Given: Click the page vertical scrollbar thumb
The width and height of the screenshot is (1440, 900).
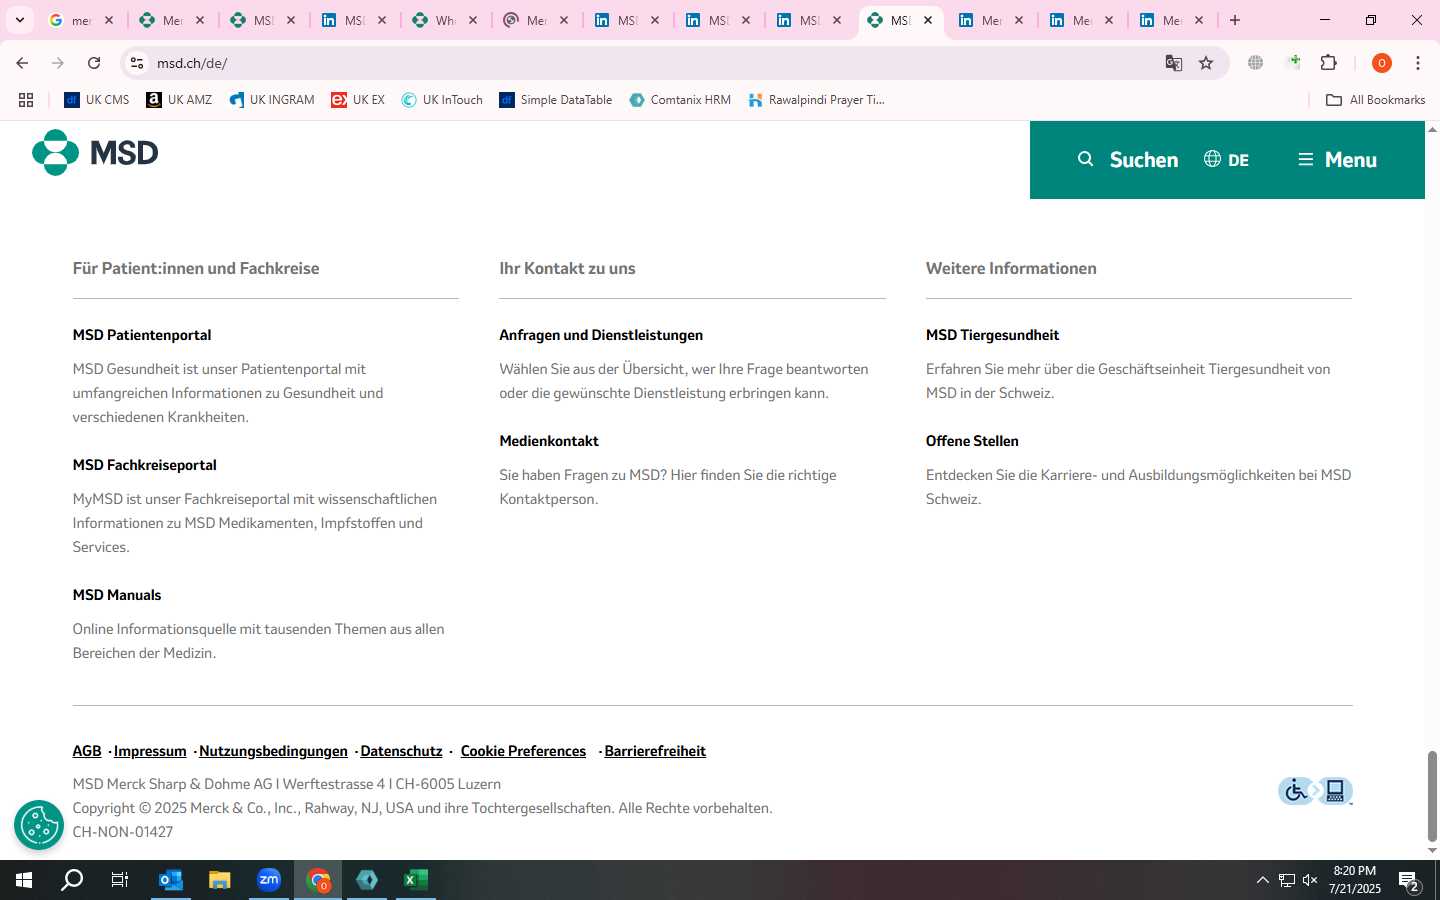Looking at the screenshot, I should pos(1432,796).
